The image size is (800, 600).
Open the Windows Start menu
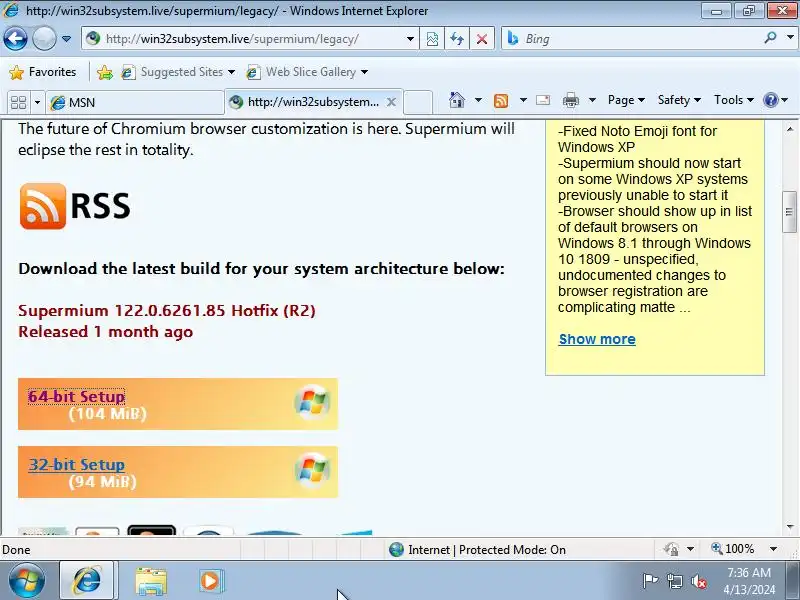coord(26,581)
